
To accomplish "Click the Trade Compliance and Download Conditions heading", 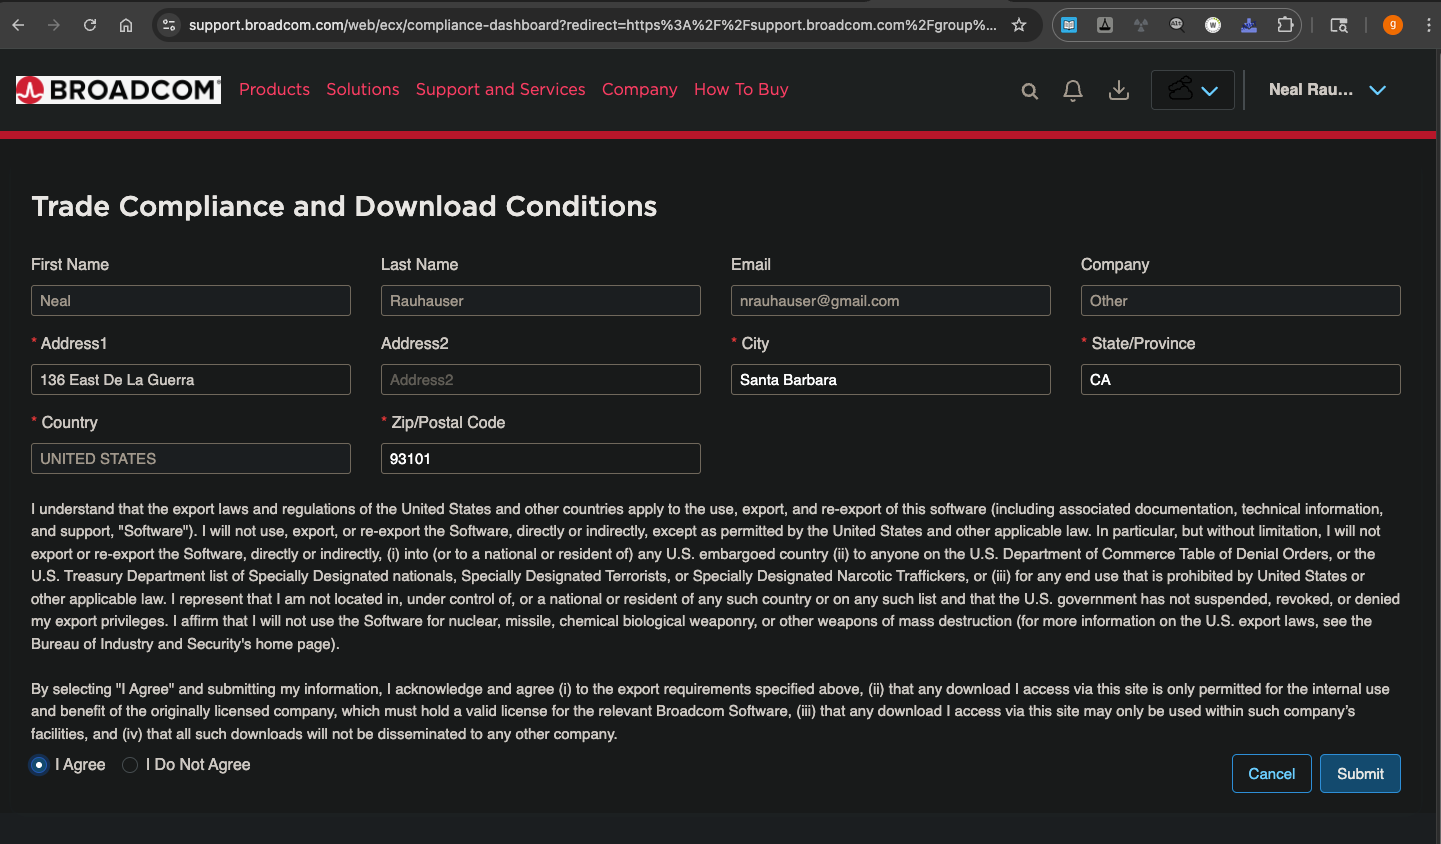I will pyautogui.click(x=344, y=206).
